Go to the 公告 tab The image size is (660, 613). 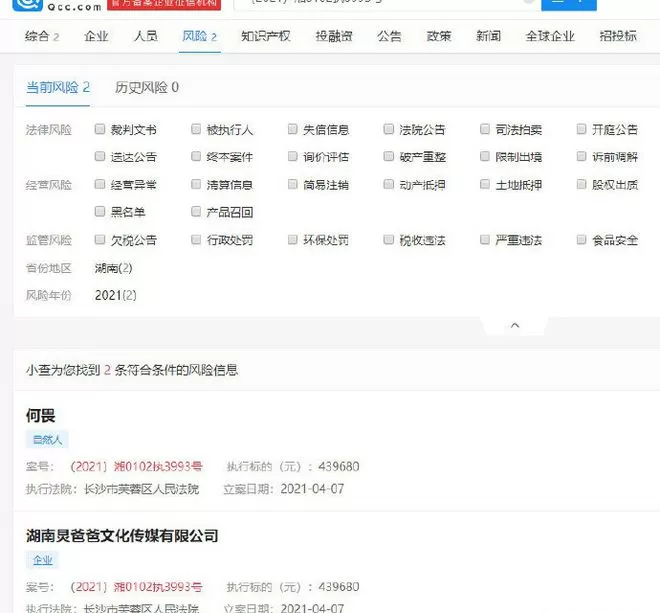click(x=389, y=36)
